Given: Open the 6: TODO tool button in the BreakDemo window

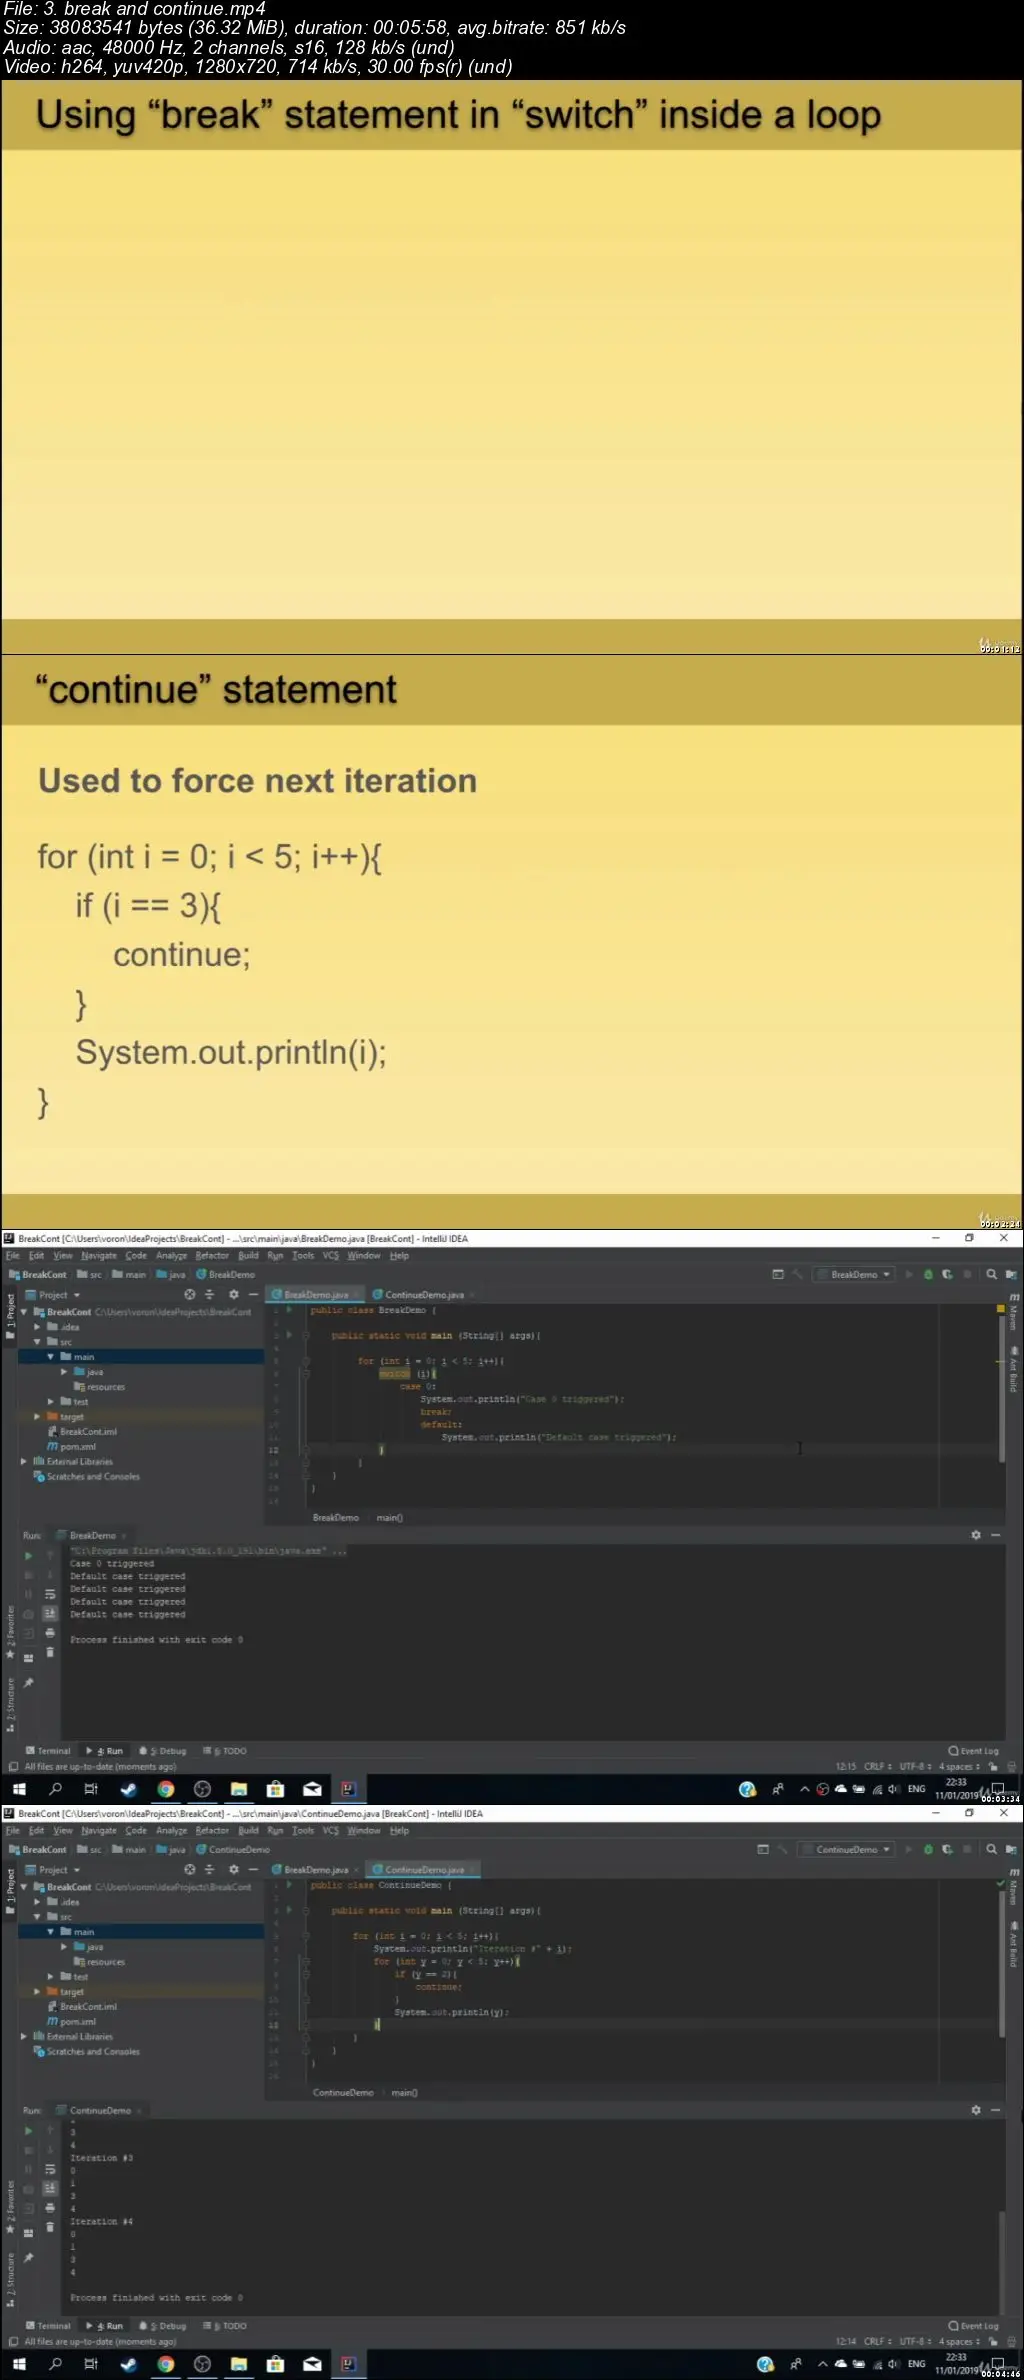Looking at the screenshot, I should [x=225, y=1751].
